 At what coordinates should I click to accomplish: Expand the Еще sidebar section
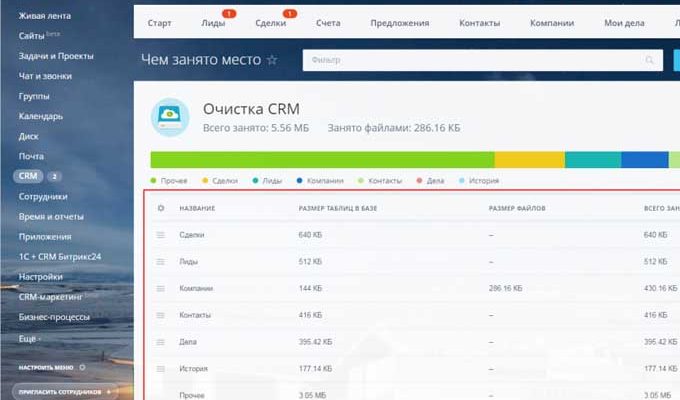(x=30, y=339)
